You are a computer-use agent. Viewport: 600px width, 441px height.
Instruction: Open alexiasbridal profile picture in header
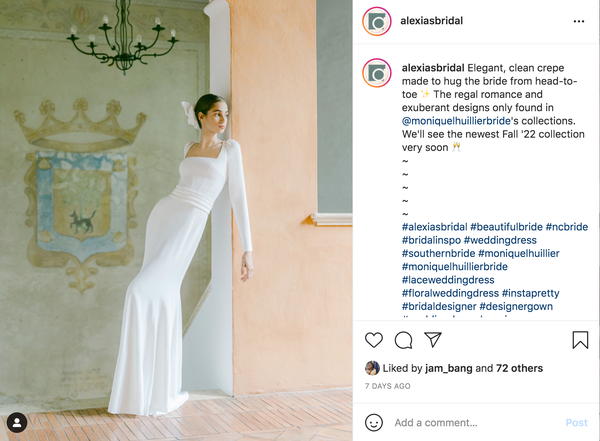click(377, 21)
